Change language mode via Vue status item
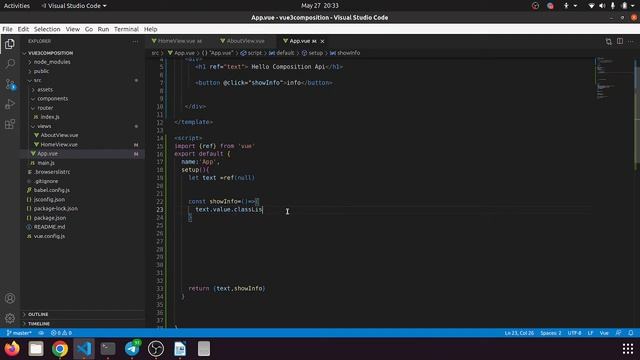This screenshot has width=640, height=360. tap(604, 333)
